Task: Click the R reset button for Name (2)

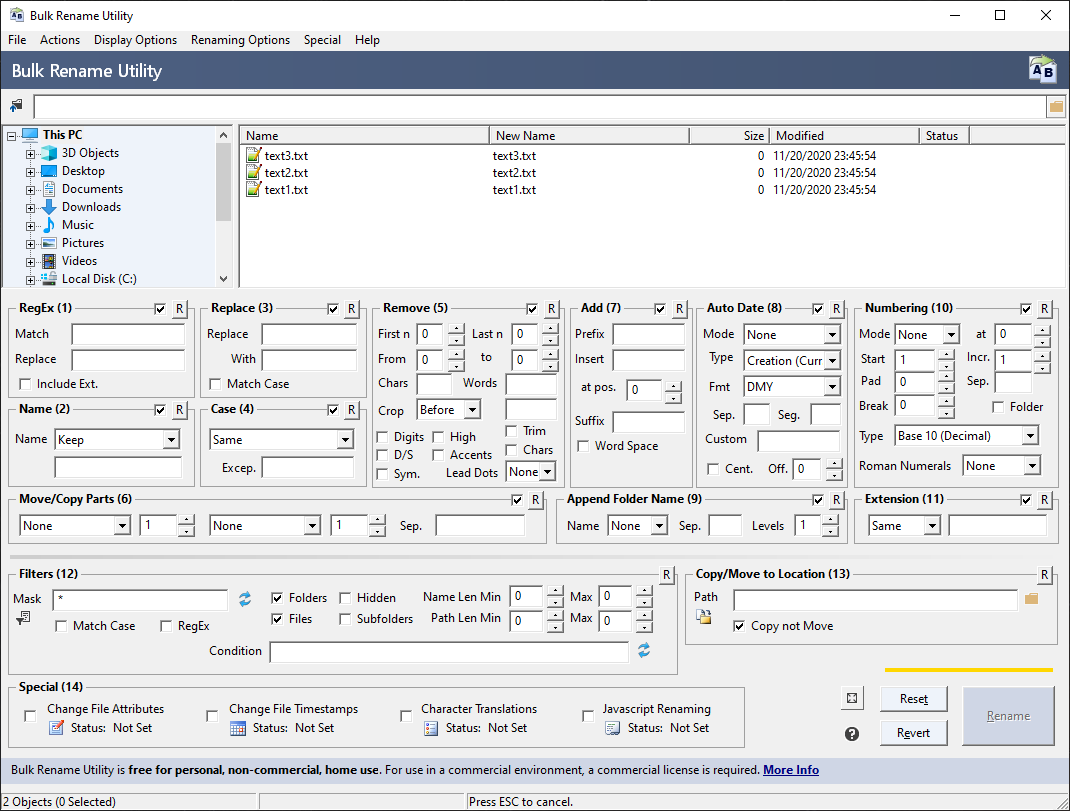Action: pyautogui.click(x=179, y=410)
